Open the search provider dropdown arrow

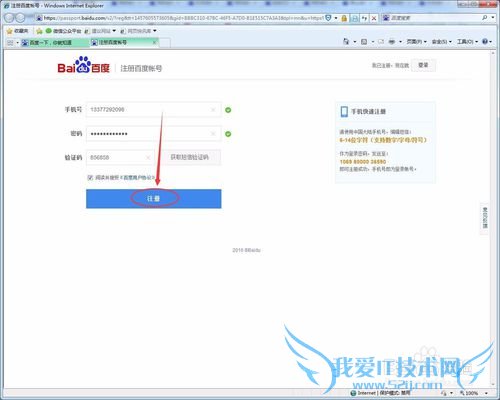pos(493,18)
